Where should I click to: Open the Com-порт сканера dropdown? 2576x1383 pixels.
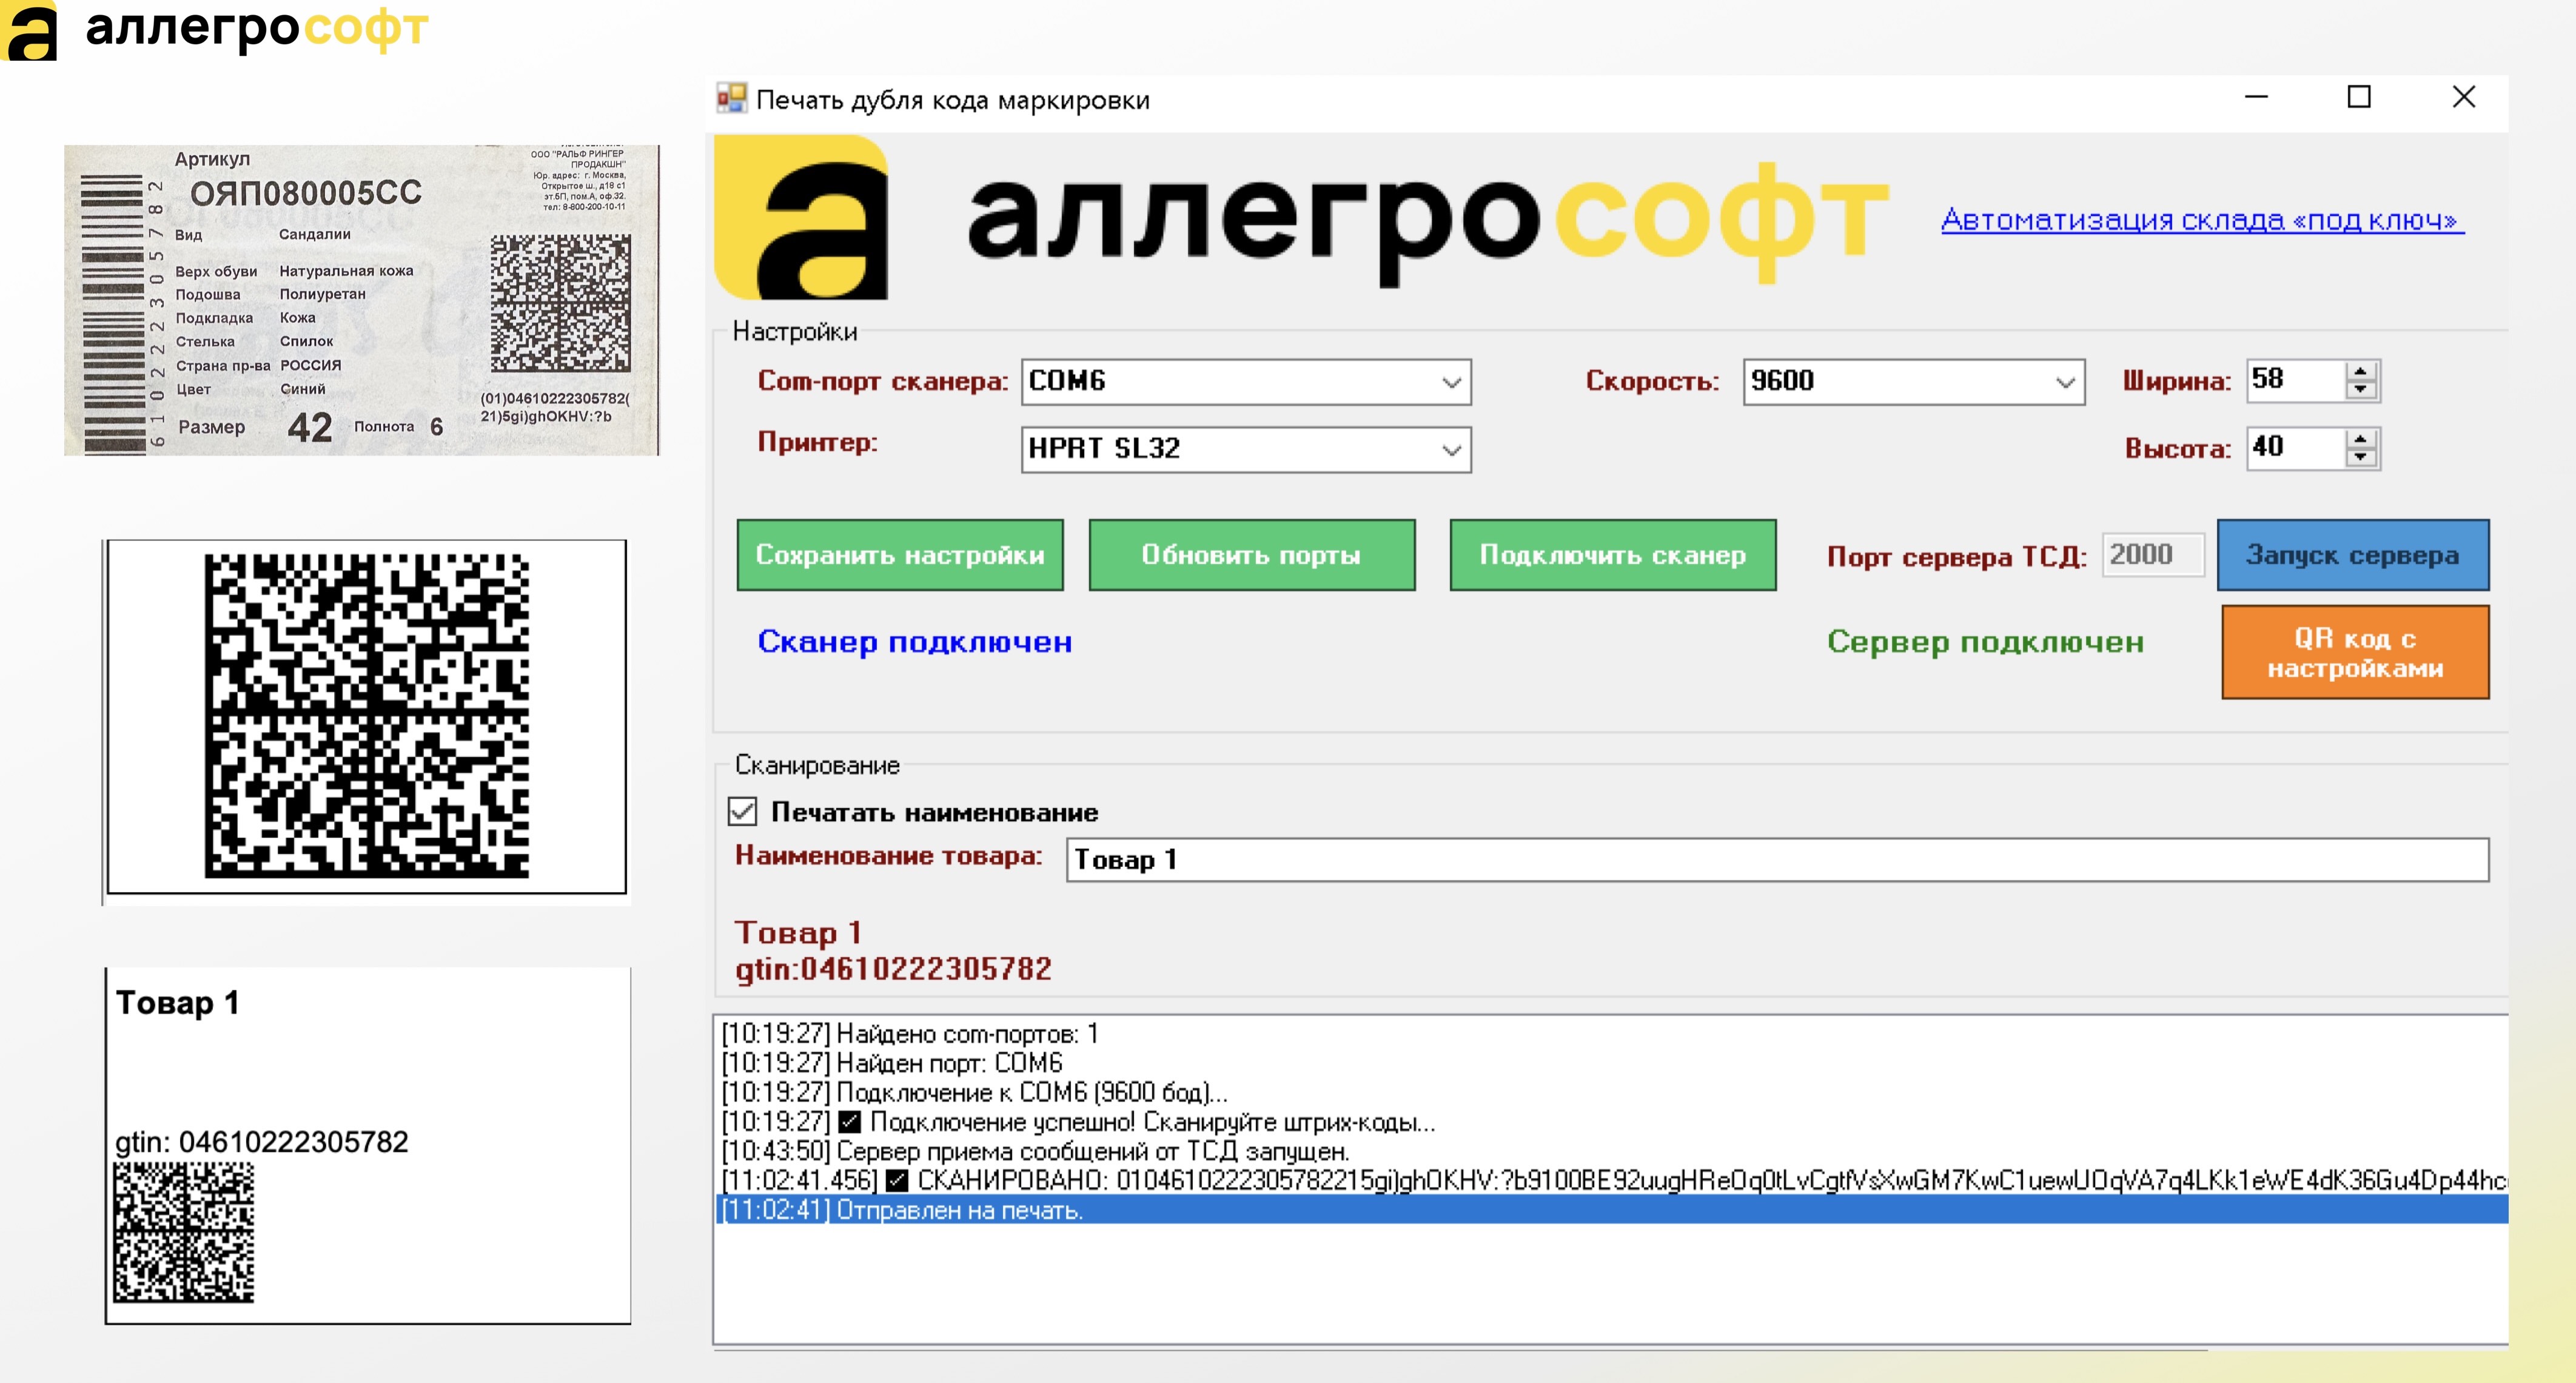tap(1246, 382)
